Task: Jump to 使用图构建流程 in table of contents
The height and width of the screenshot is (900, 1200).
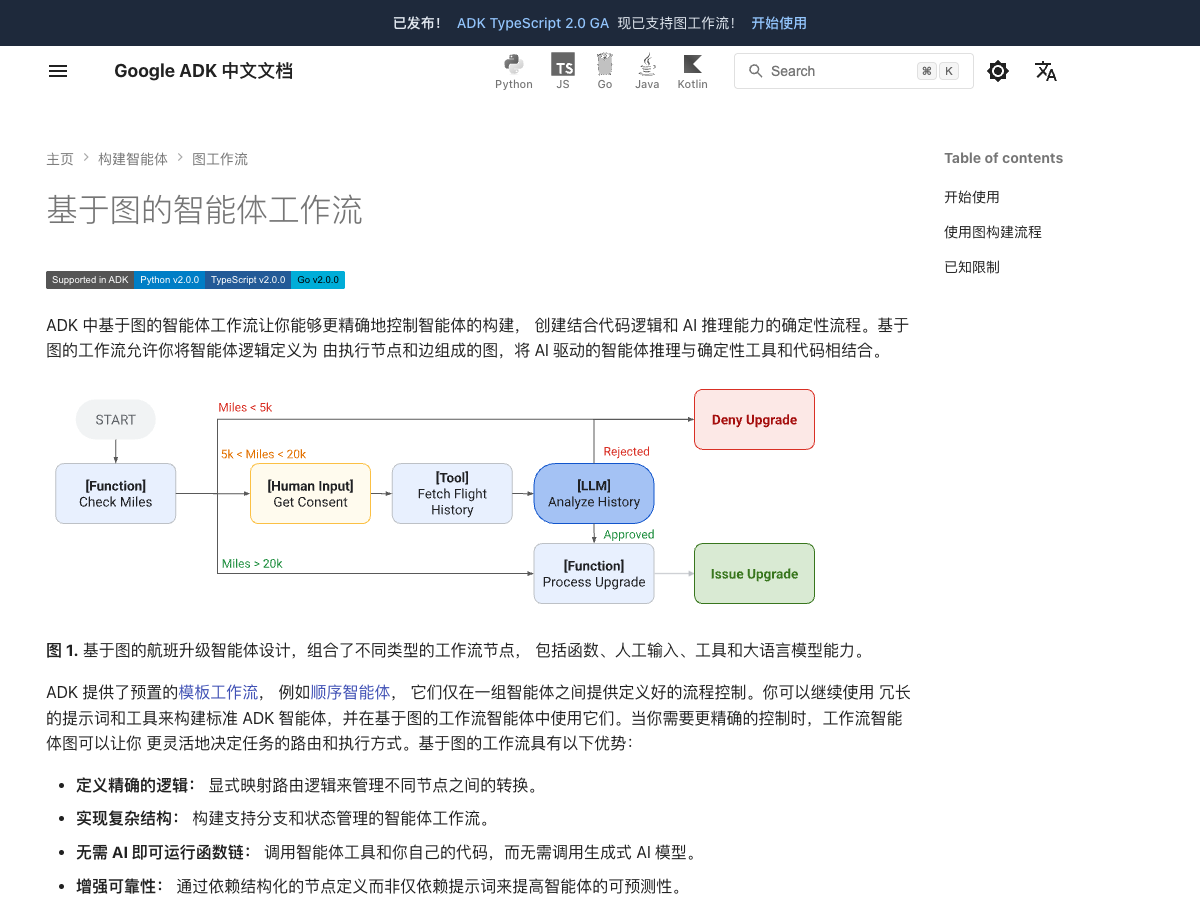Action: click(993, 232)
